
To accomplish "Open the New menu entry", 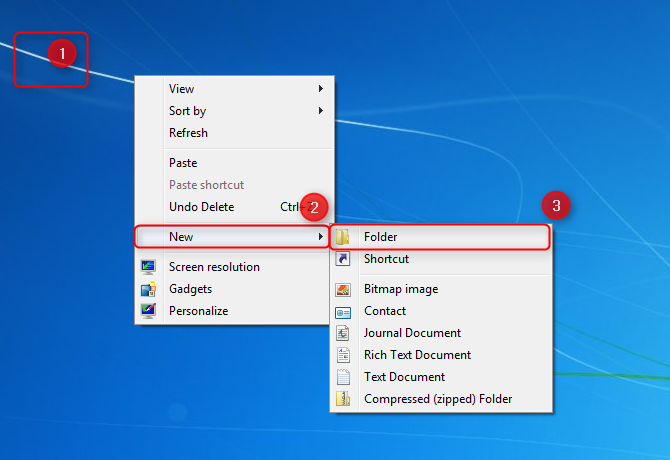I will point(232,237).
